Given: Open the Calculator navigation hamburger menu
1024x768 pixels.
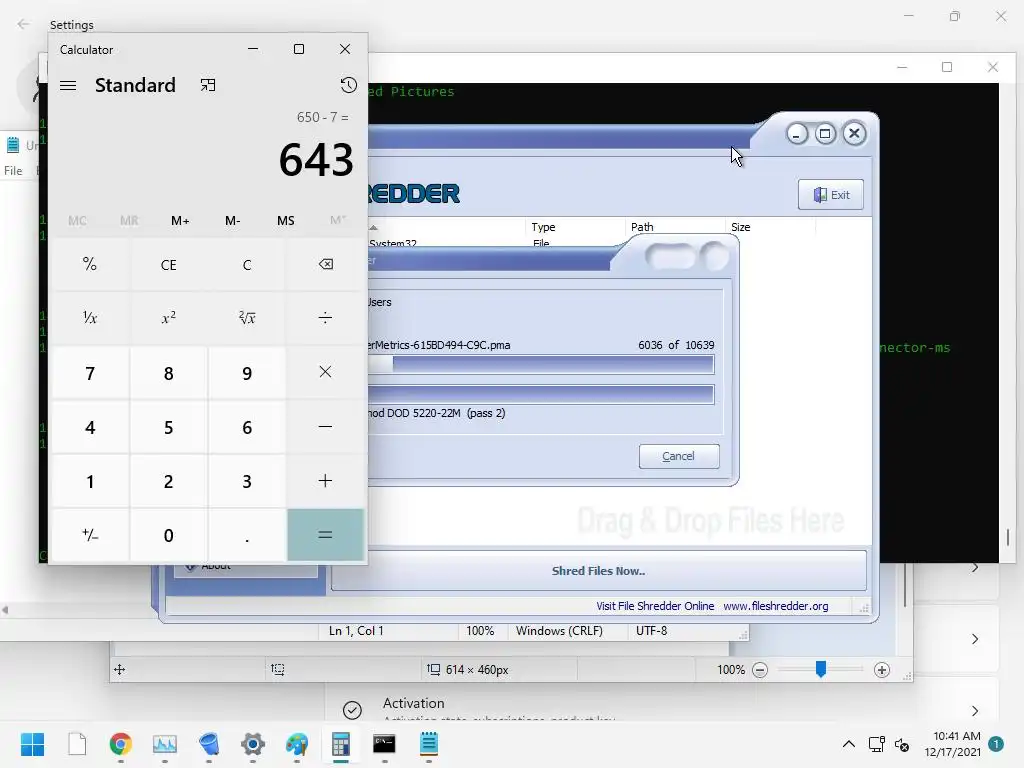Looking at the screenshot, I should coord(68,86).
